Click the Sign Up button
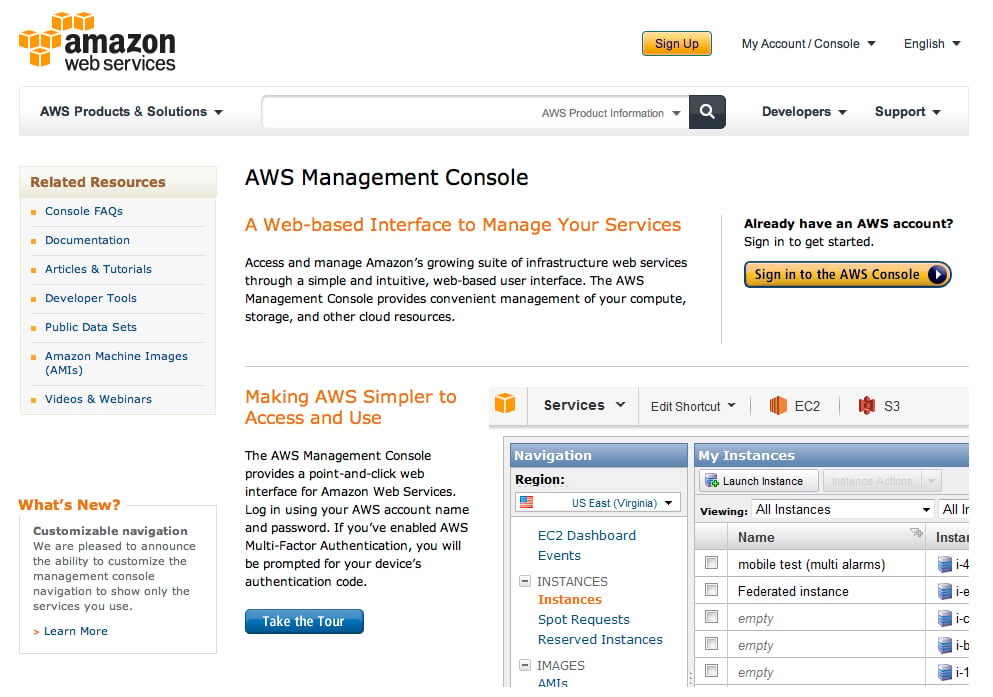The width and height of the screenshot is (993, 697). (676, 44)
